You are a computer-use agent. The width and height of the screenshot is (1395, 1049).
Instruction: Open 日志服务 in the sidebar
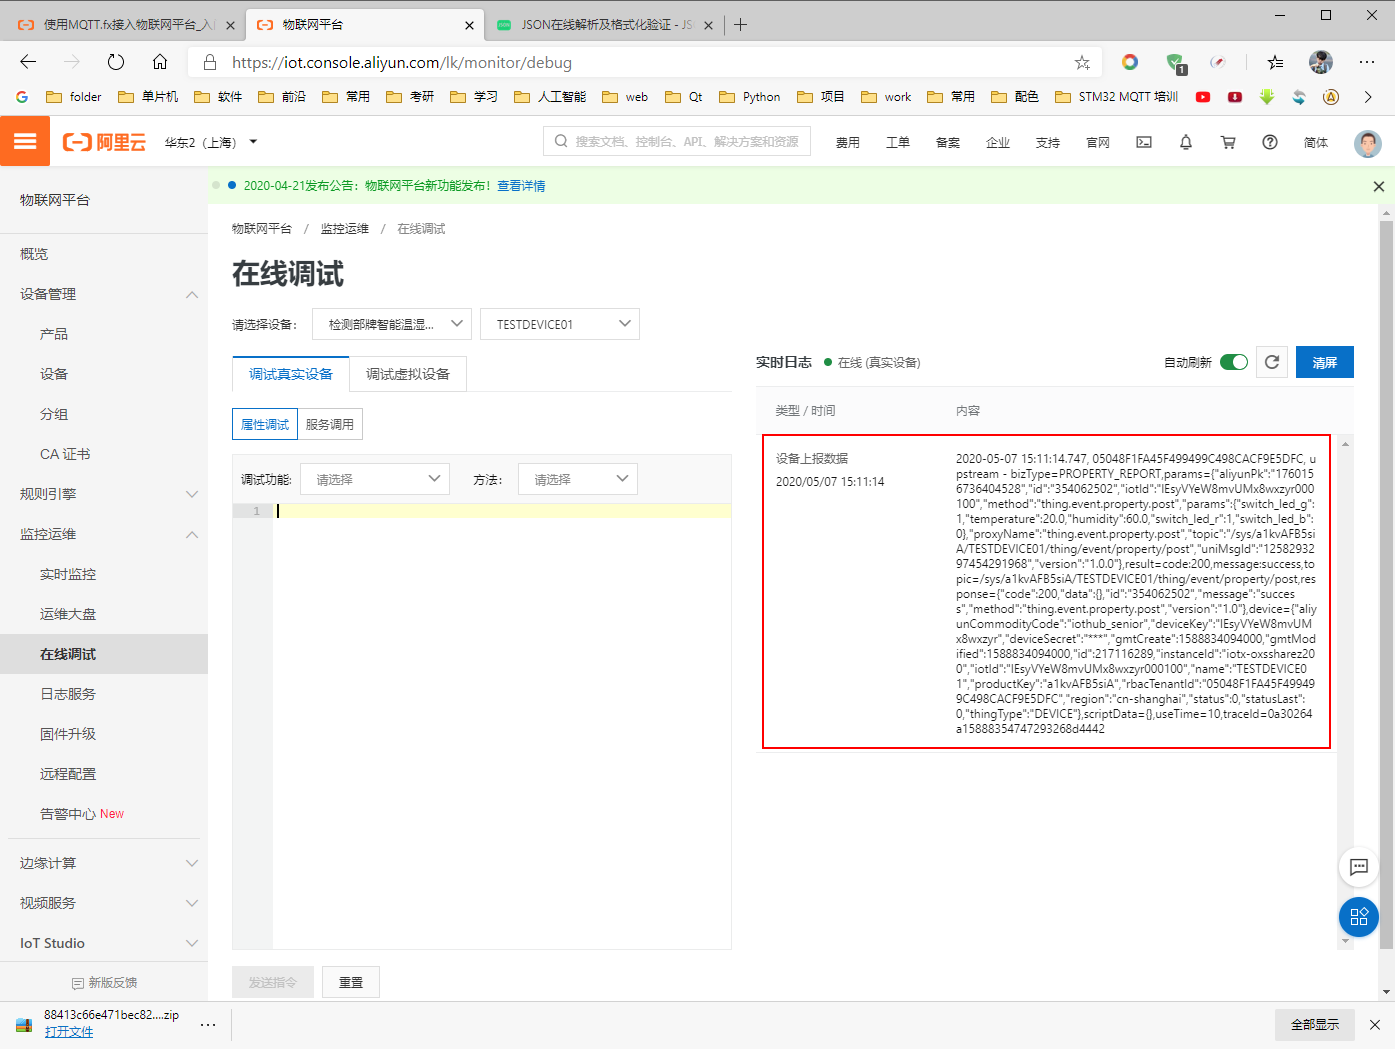68,694
